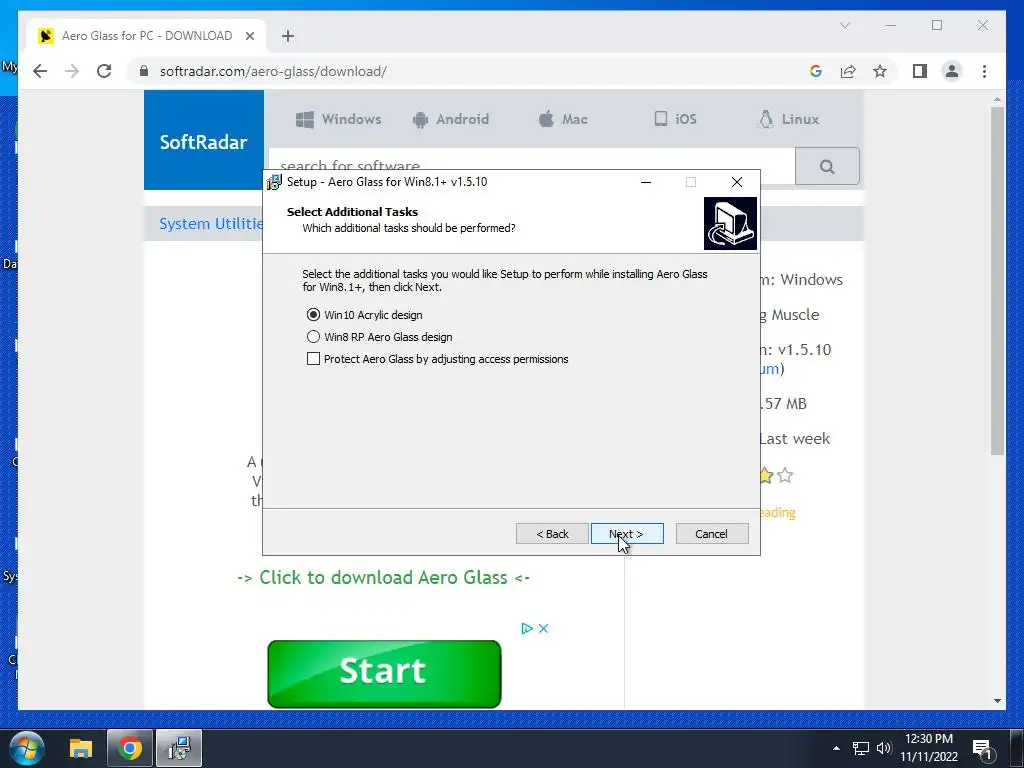Click the SoftRadar logo
Screen dimensions: 1024x768
204,140
